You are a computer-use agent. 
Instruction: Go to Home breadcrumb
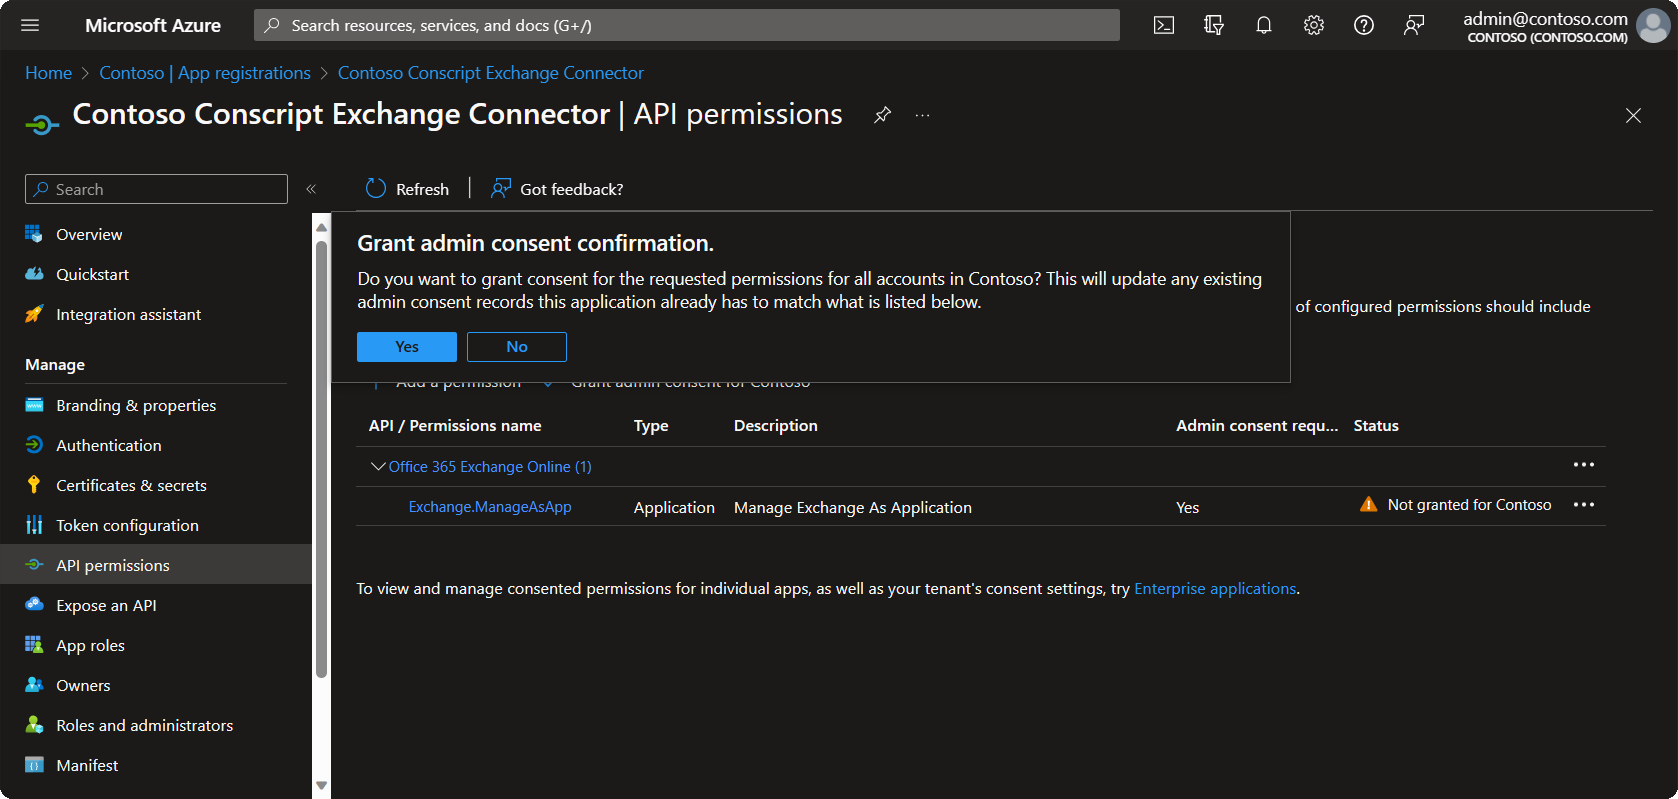[48, 73]
